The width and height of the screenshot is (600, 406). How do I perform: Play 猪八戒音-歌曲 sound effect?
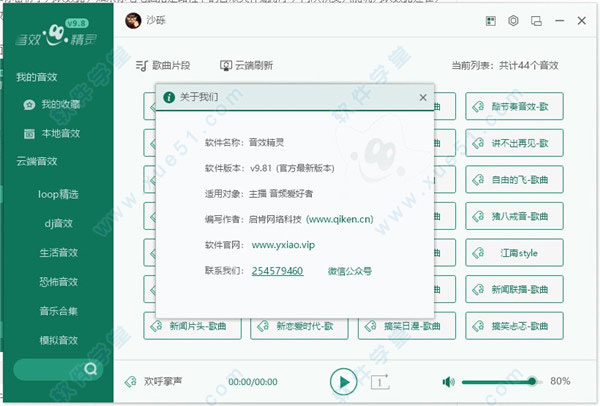tap(514, 216)
